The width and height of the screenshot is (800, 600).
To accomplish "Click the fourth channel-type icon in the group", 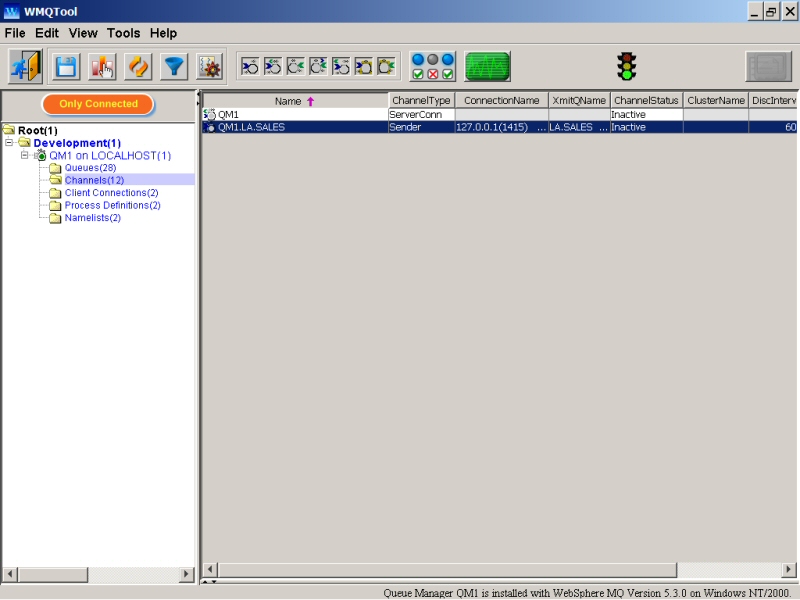I will coord(318,66).
